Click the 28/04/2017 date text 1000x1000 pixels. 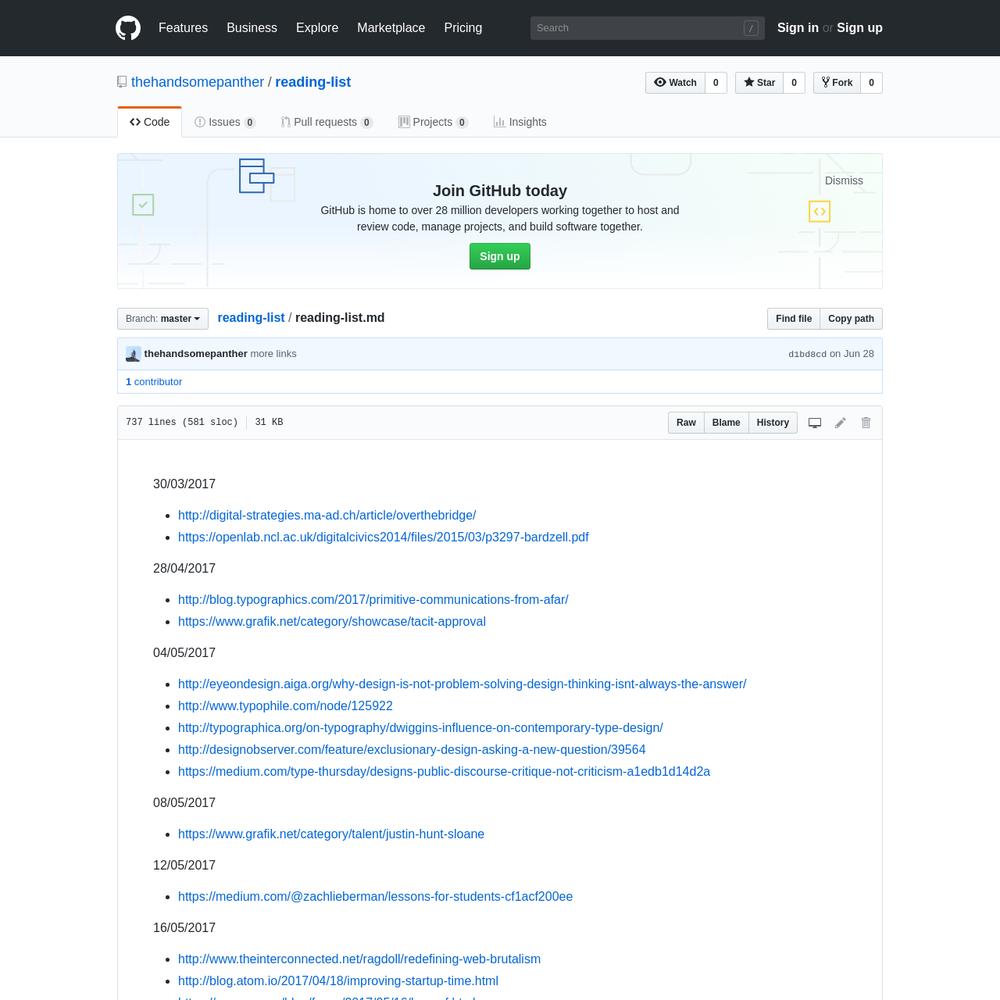click(x=184, y=568)
